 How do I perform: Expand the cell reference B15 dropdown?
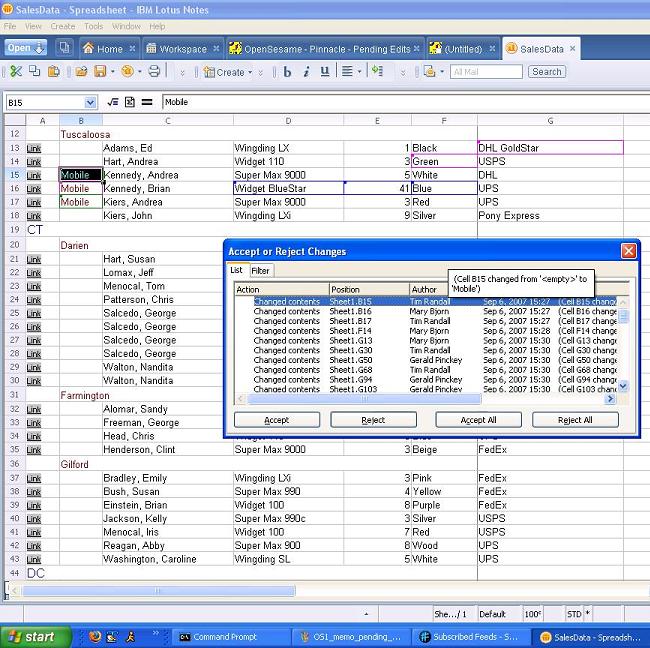(x=90, y=102)
